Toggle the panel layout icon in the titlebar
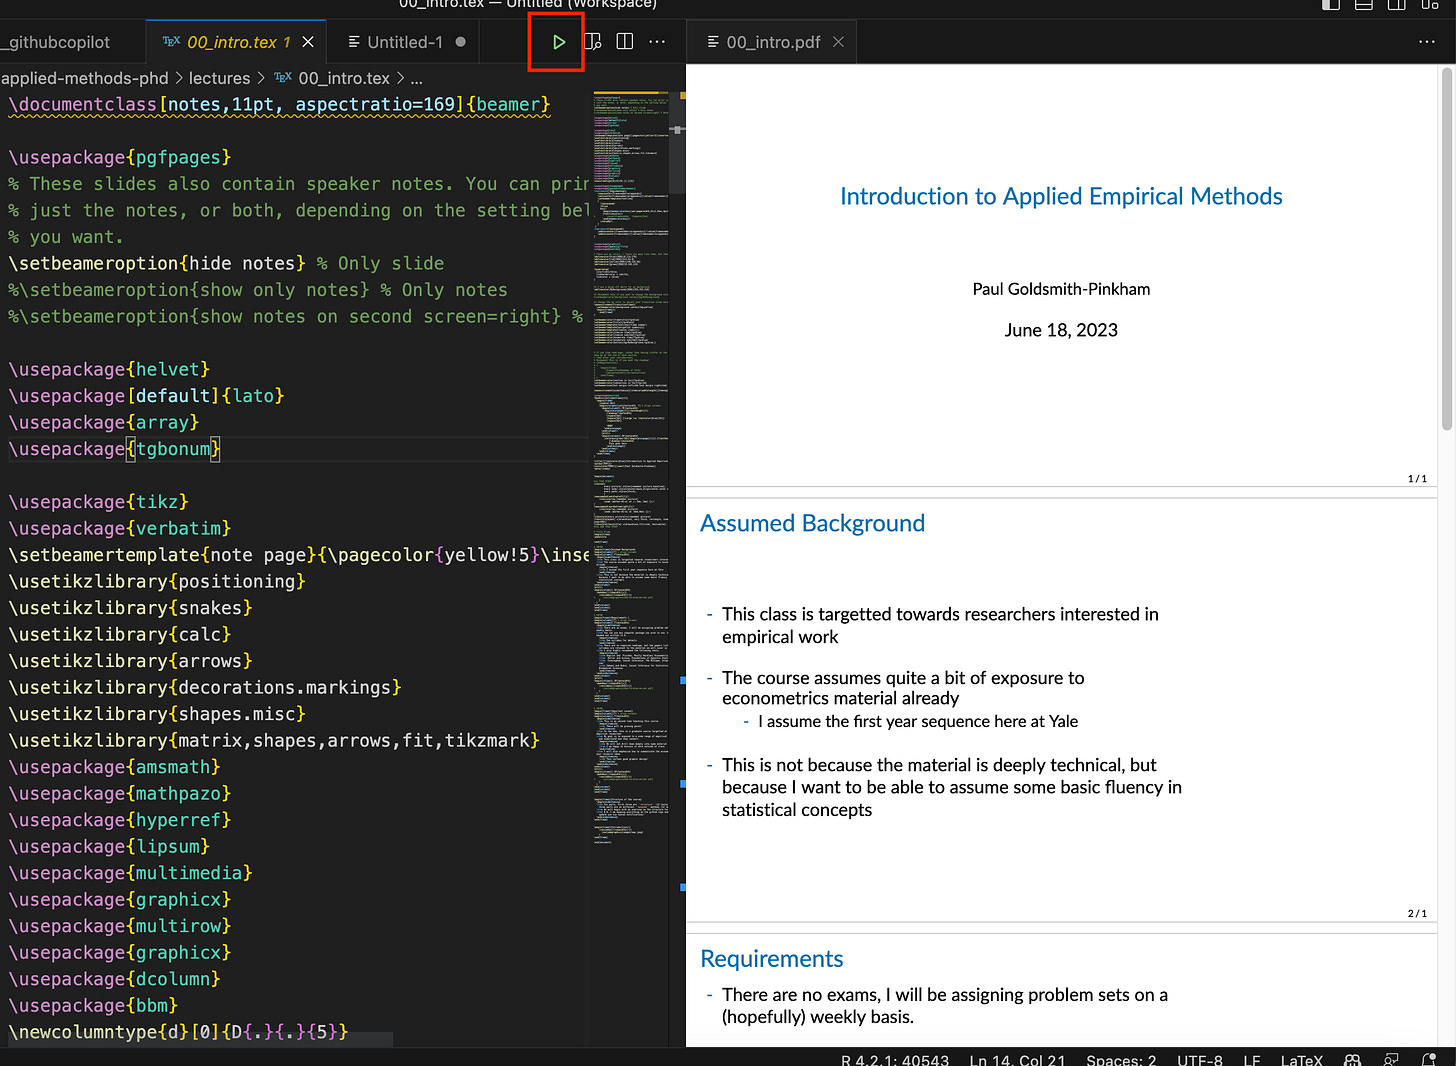The height and width of the screenshot is (1066, 1456). pos(1363,6)
